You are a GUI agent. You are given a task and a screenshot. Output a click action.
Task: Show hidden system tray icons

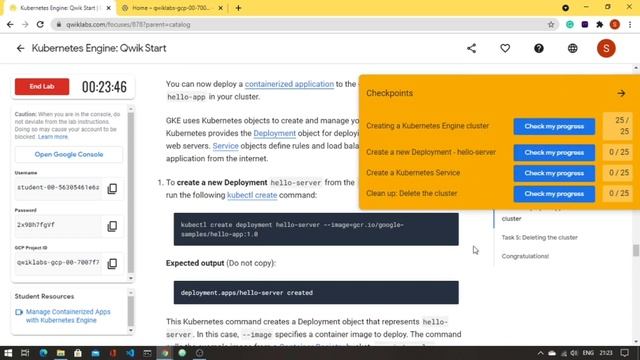pyautogui.click(x=540, y=353)
